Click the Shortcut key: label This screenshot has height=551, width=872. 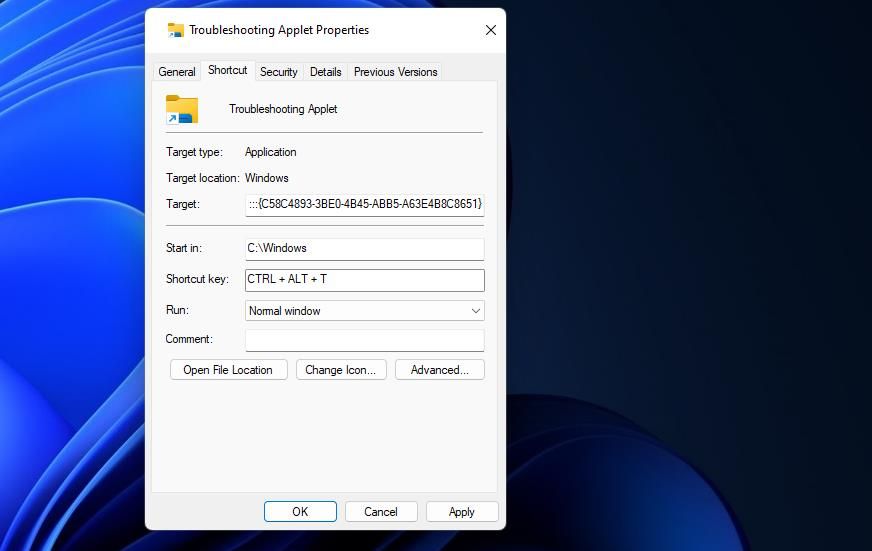(x=197, y=279)
